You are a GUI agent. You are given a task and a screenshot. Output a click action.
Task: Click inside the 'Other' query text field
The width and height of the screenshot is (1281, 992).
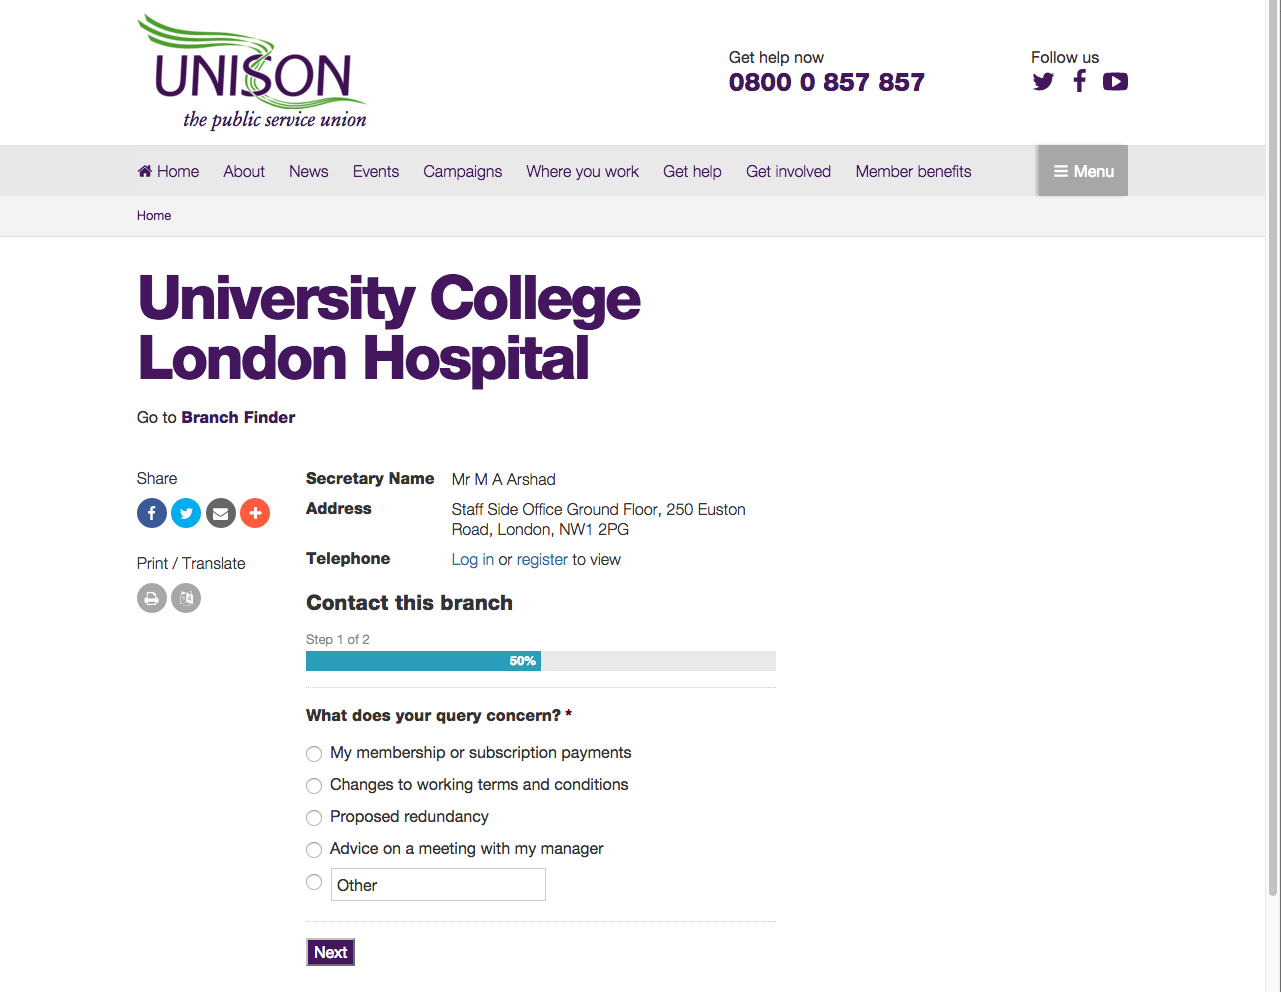pyautogui.click(x=437, y=885)
